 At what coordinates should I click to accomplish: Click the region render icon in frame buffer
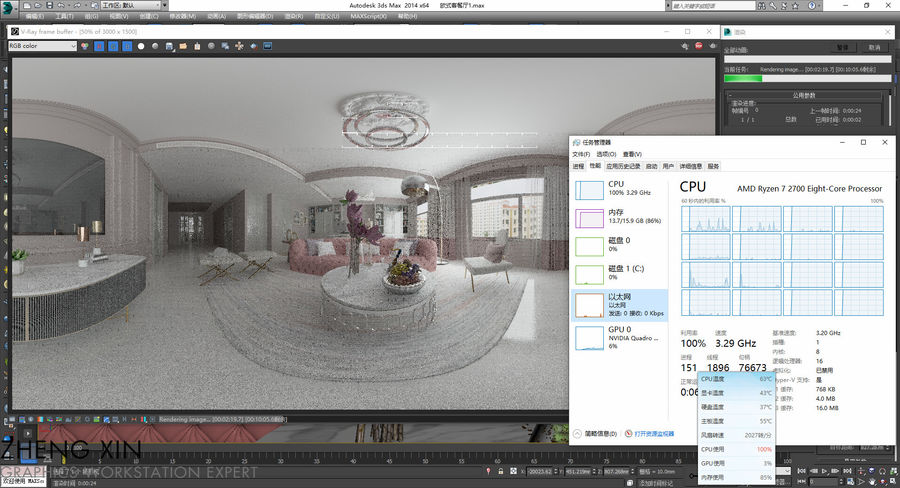click(x=253, y=46)
